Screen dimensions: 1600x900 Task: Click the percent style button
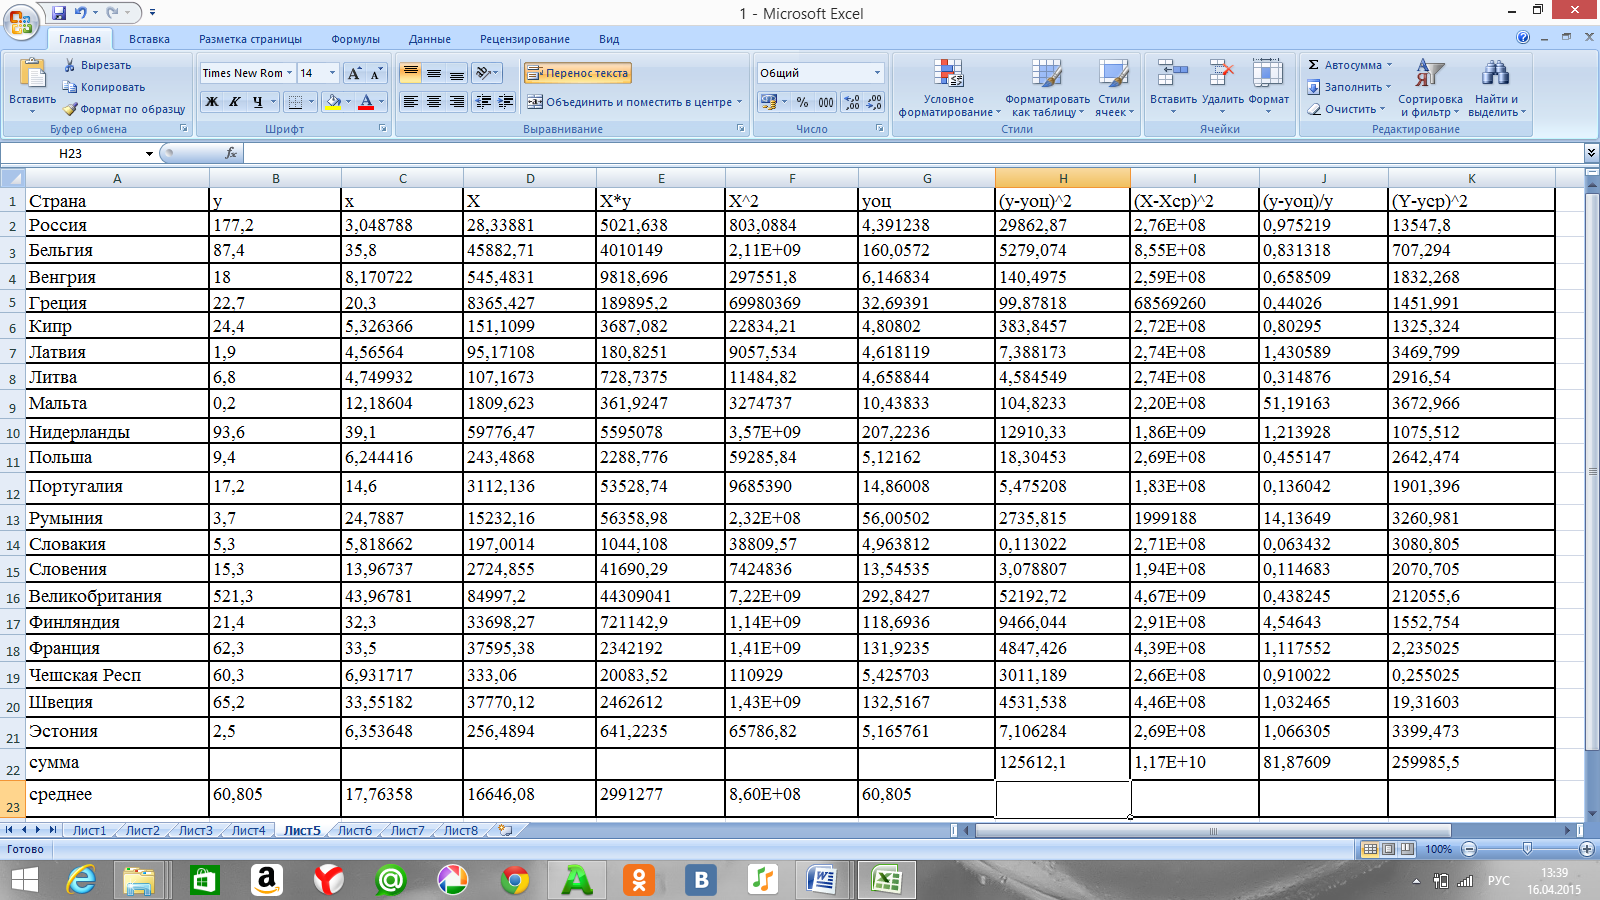pyautogui.click(x=802, y=102)
